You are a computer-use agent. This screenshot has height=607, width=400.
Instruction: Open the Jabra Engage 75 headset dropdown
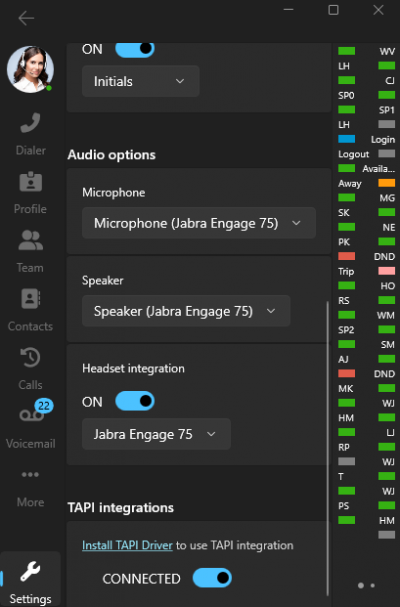[x=156, y=434]
